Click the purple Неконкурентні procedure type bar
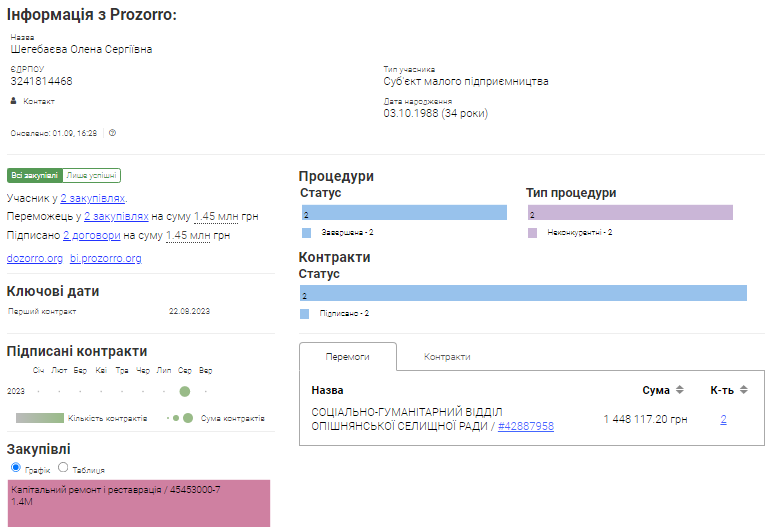 pos(630,213)
